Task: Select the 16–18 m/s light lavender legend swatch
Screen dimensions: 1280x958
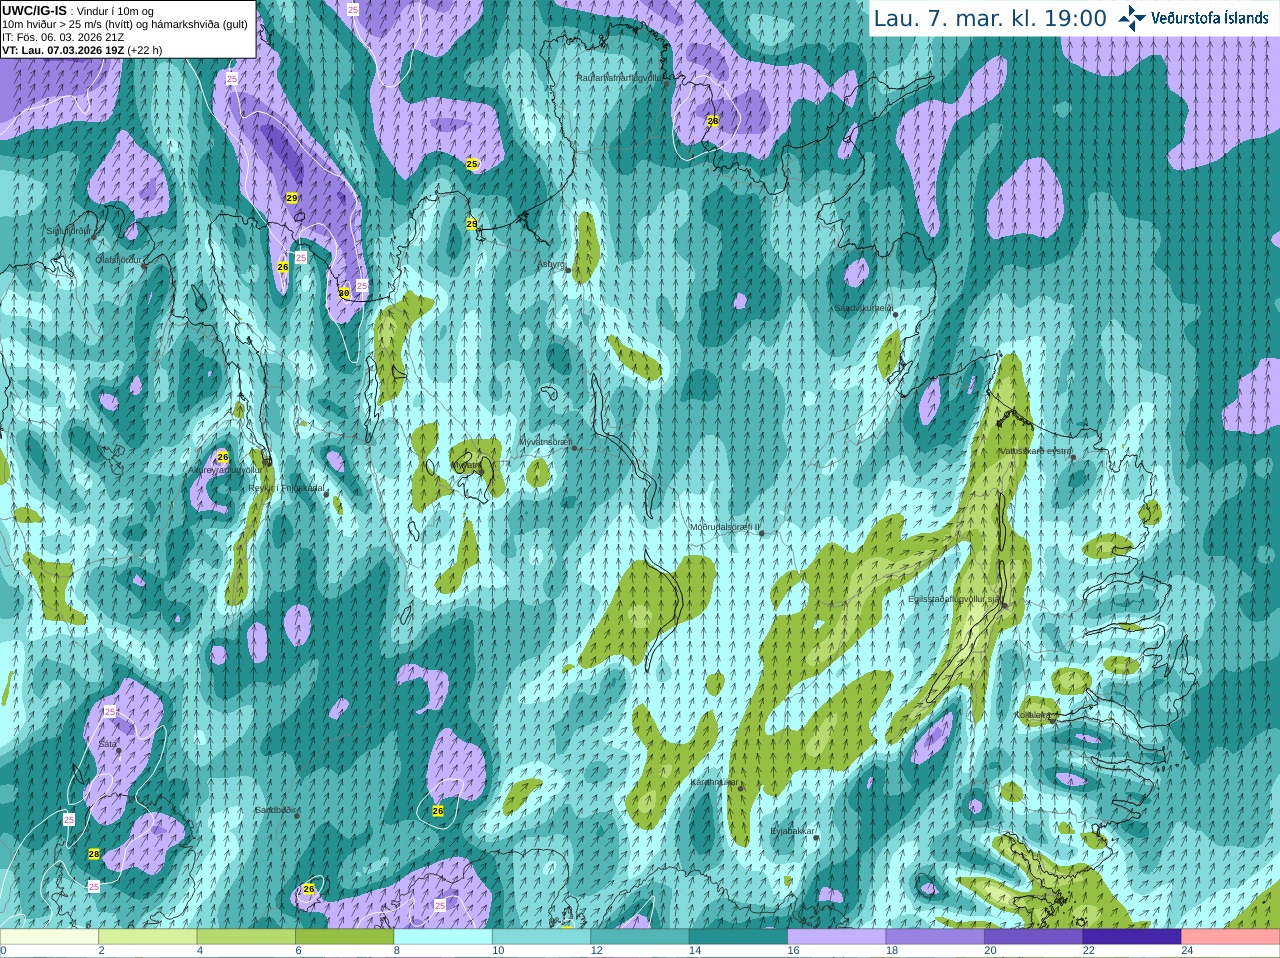Action: click(x=837, y=937)
